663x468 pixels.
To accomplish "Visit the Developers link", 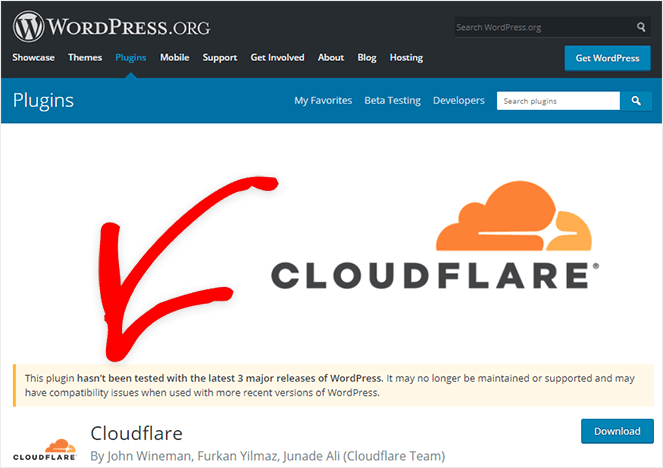I will [458, 101].
